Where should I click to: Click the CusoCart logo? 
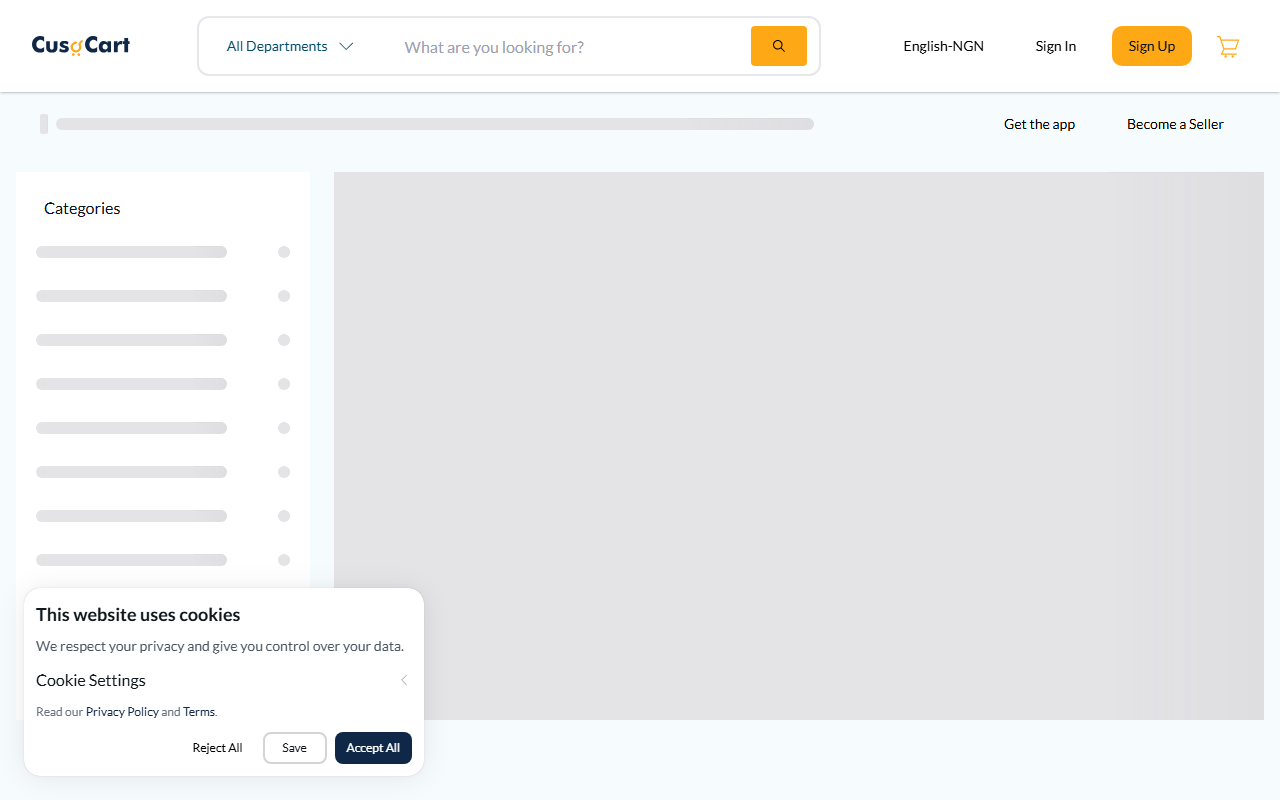click(x=81, y=45)
